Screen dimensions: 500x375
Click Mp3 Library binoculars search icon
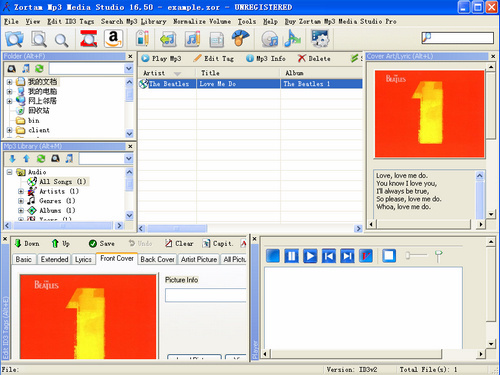point(55,159)
